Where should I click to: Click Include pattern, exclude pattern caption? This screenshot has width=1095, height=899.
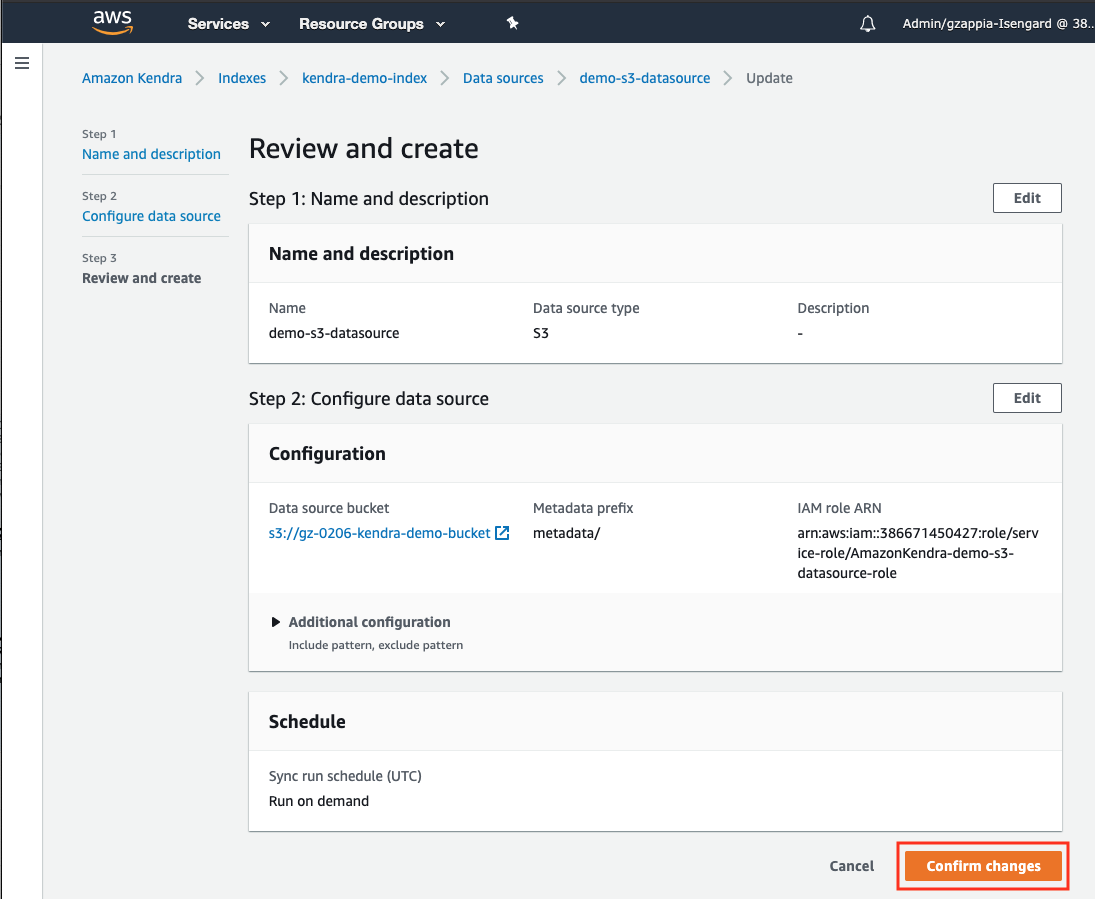[x=376, y=645]
